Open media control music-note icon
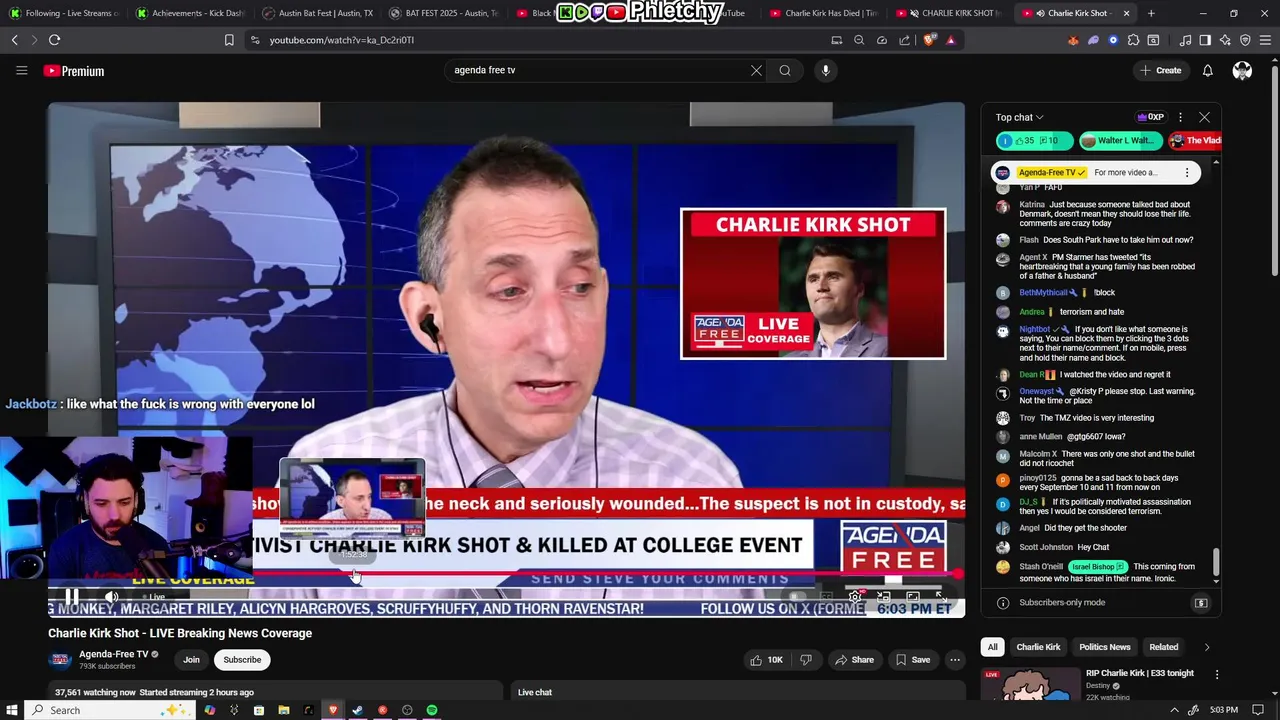Screen dimensions: 1280x720 click(1185, 40)
